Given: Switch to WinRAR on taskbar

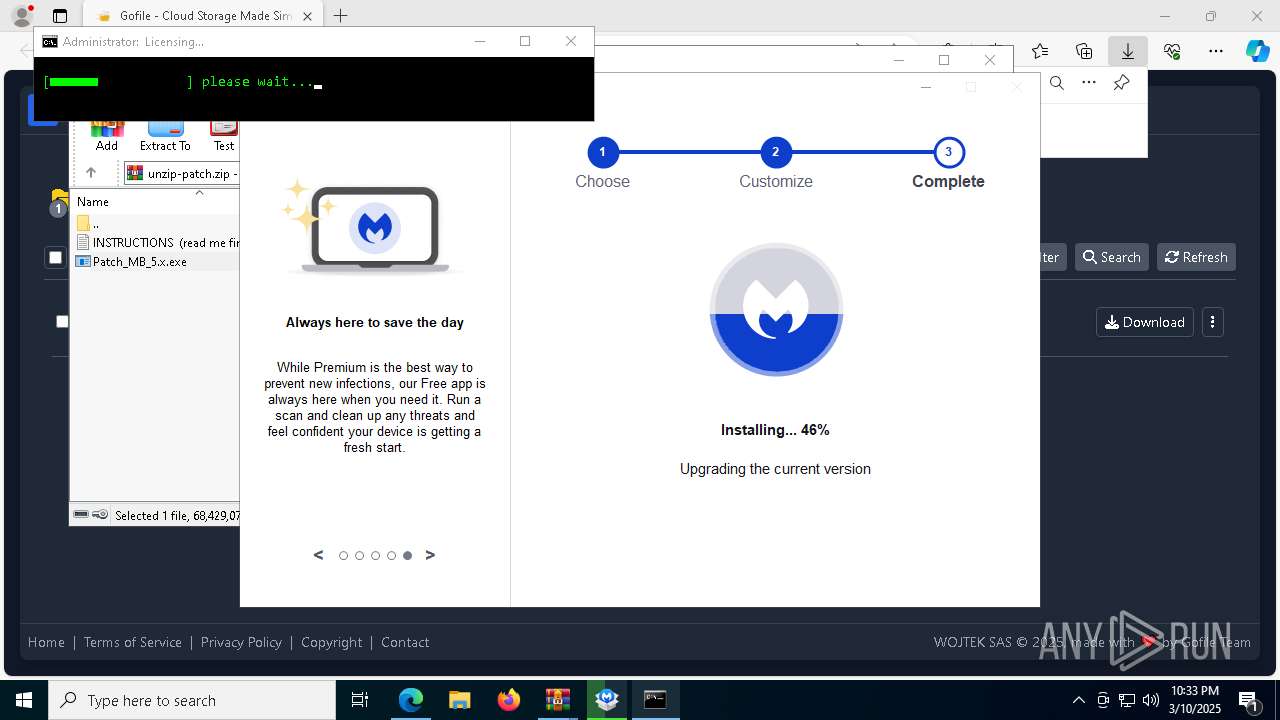Looking at the screenshot, I should 558,700.
